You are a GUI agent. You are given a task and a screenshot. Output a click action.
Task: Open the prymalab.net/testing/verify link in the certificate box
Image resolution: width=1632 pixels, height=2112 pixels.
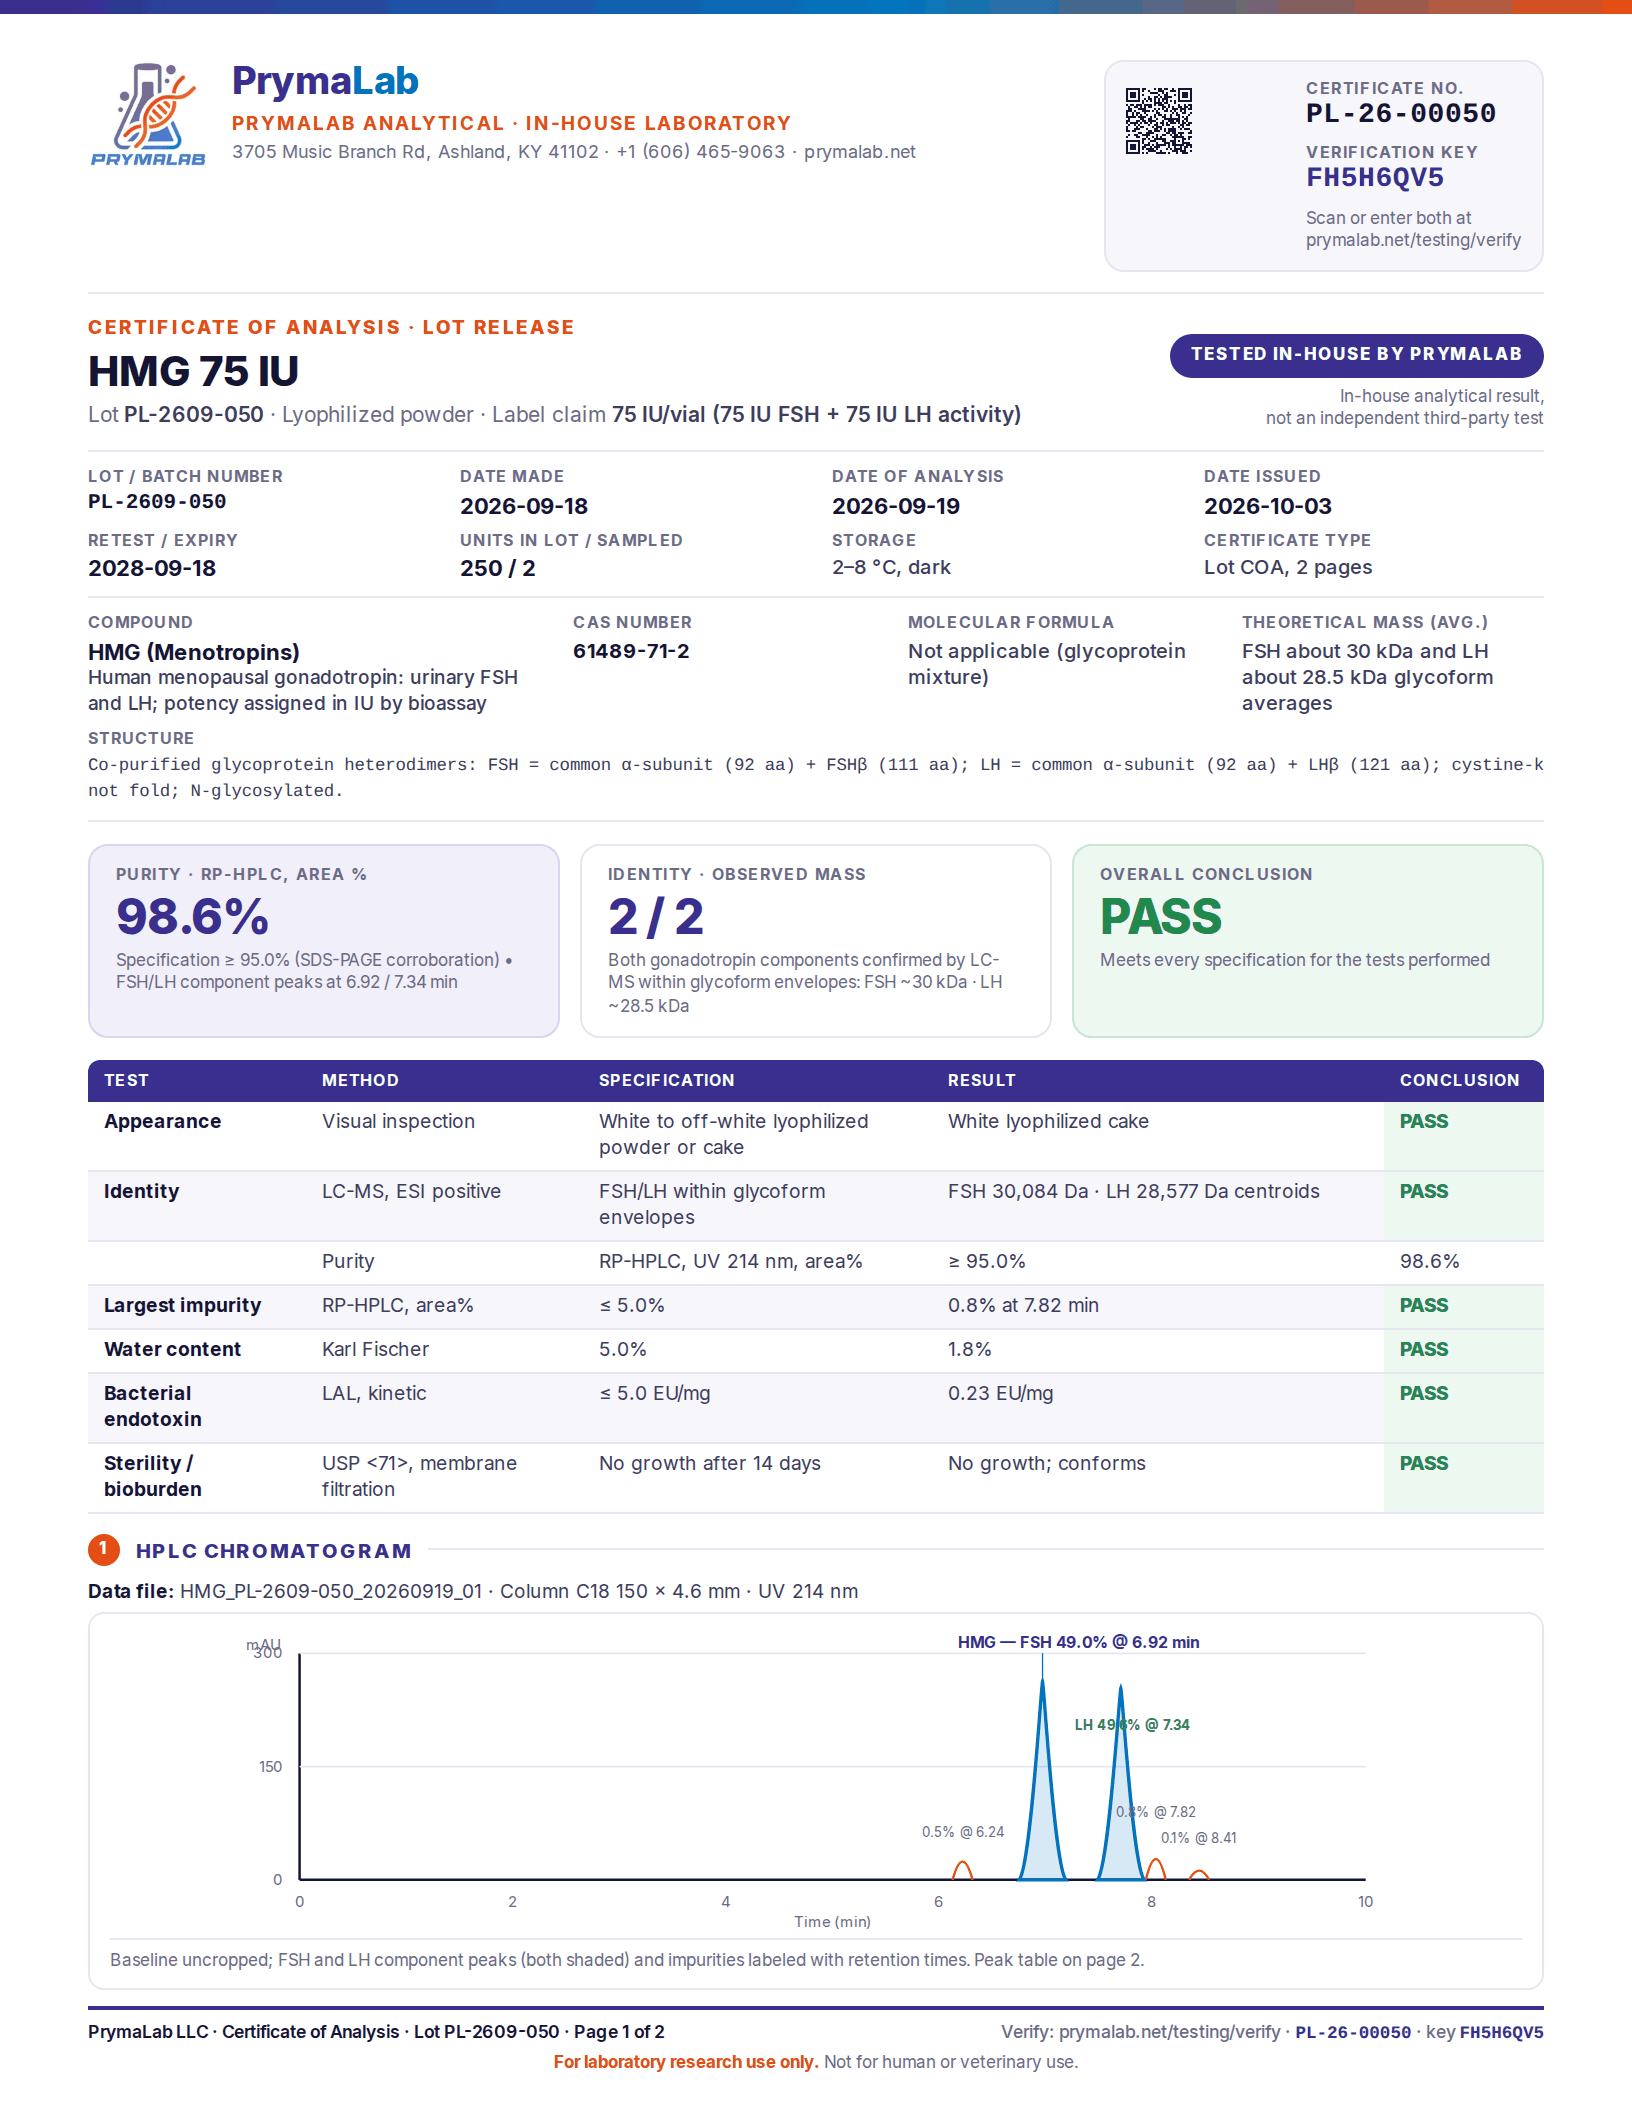click(x=1413, y=240)
